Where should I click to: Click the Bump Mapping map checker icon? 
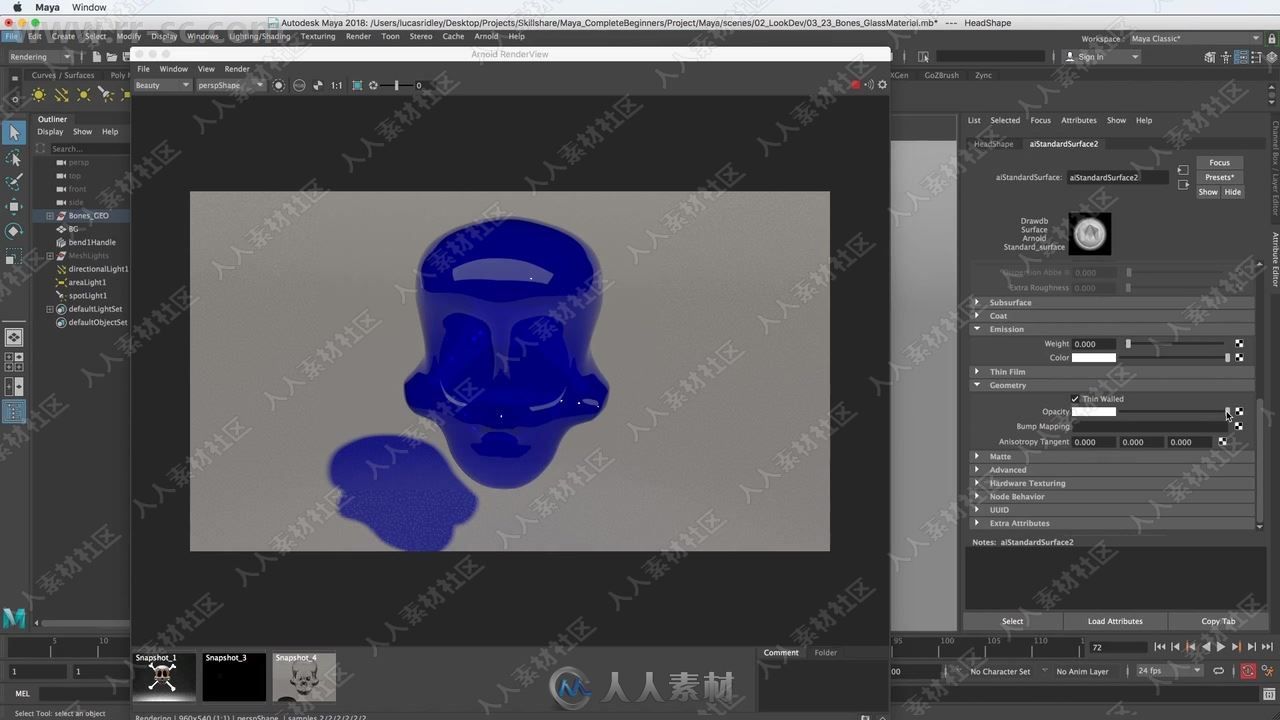[1239, 426]
